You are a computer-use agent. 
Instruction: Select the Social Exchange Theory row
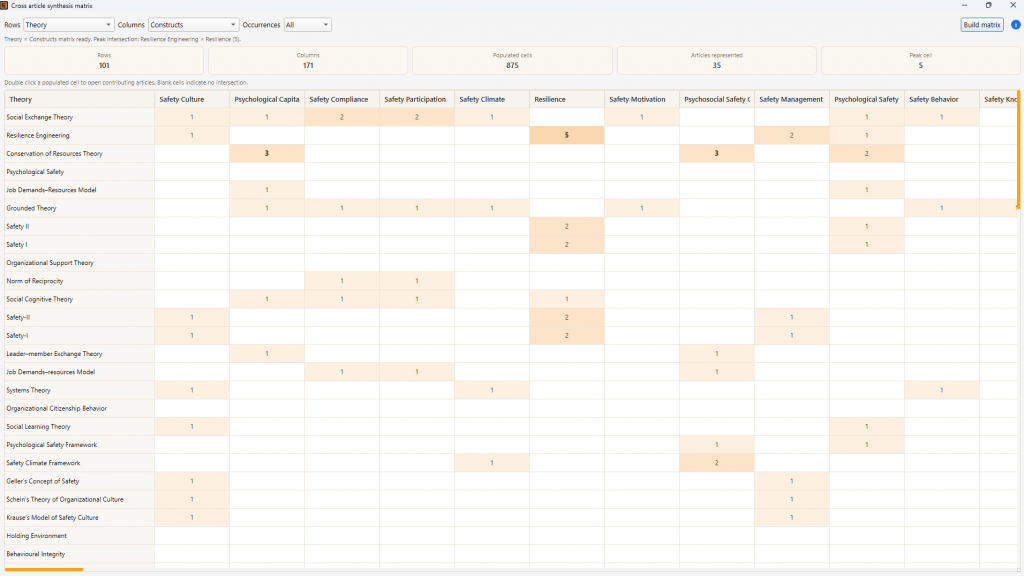80,117
